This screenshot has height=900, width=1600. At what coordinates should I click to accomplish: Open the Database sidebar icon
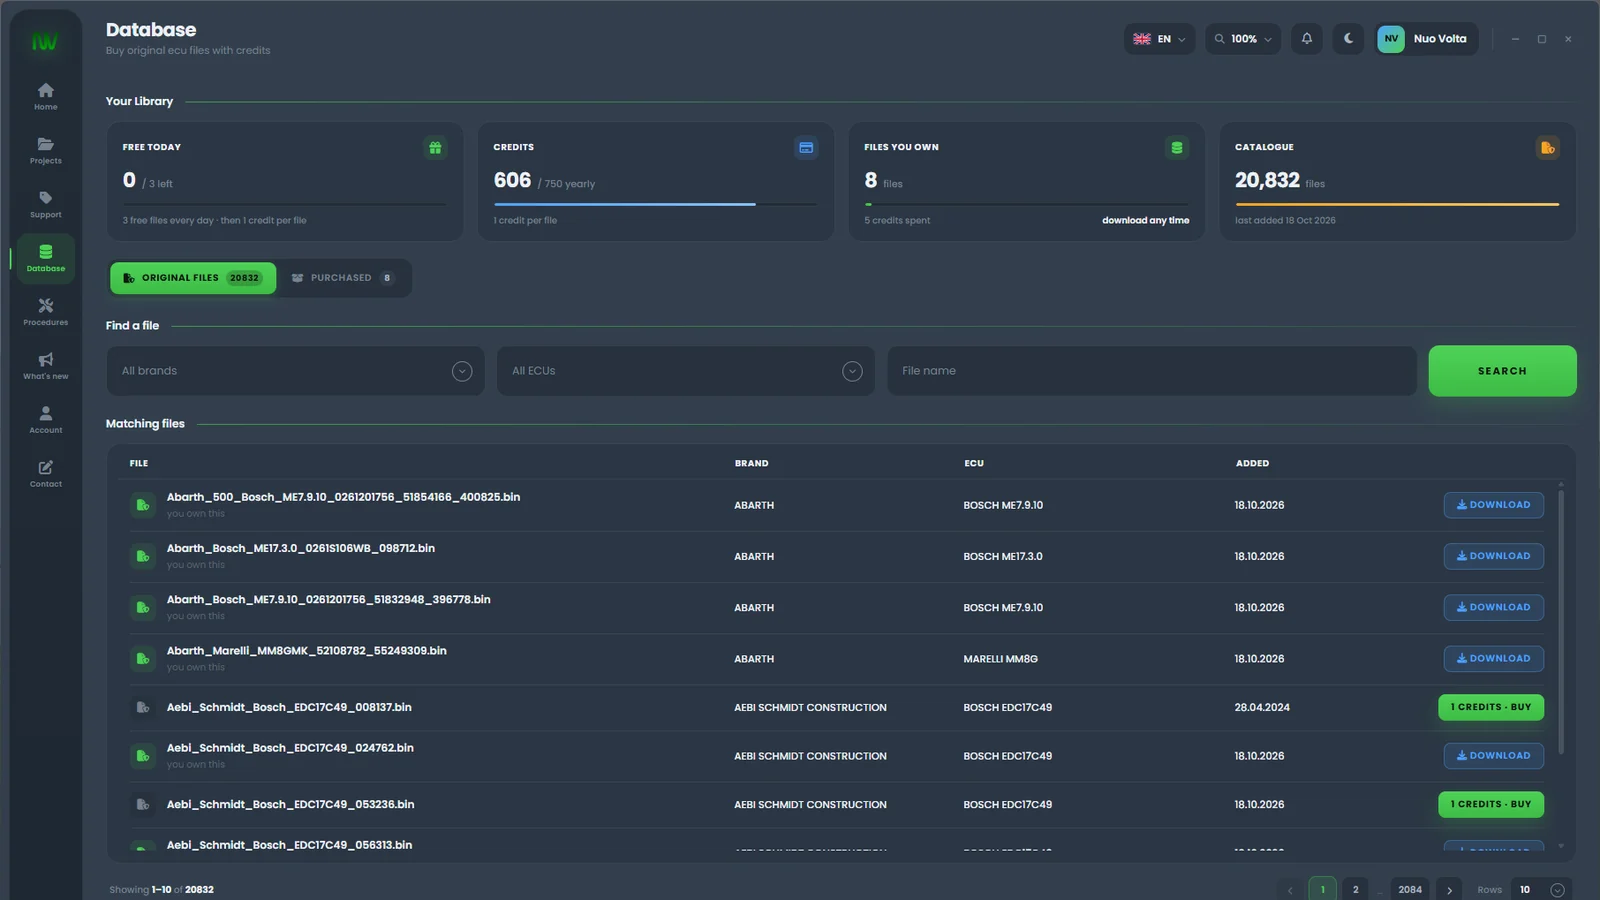tap(45, 258)
